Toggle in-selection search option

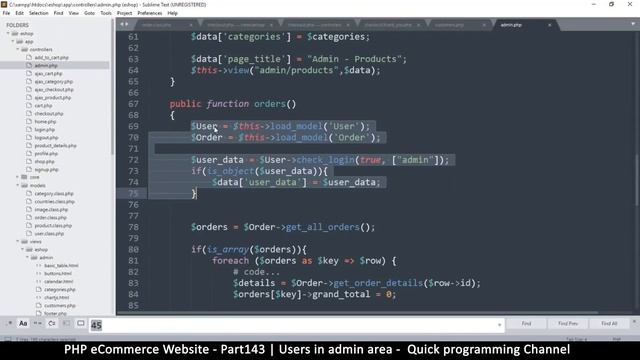point(66,324)
